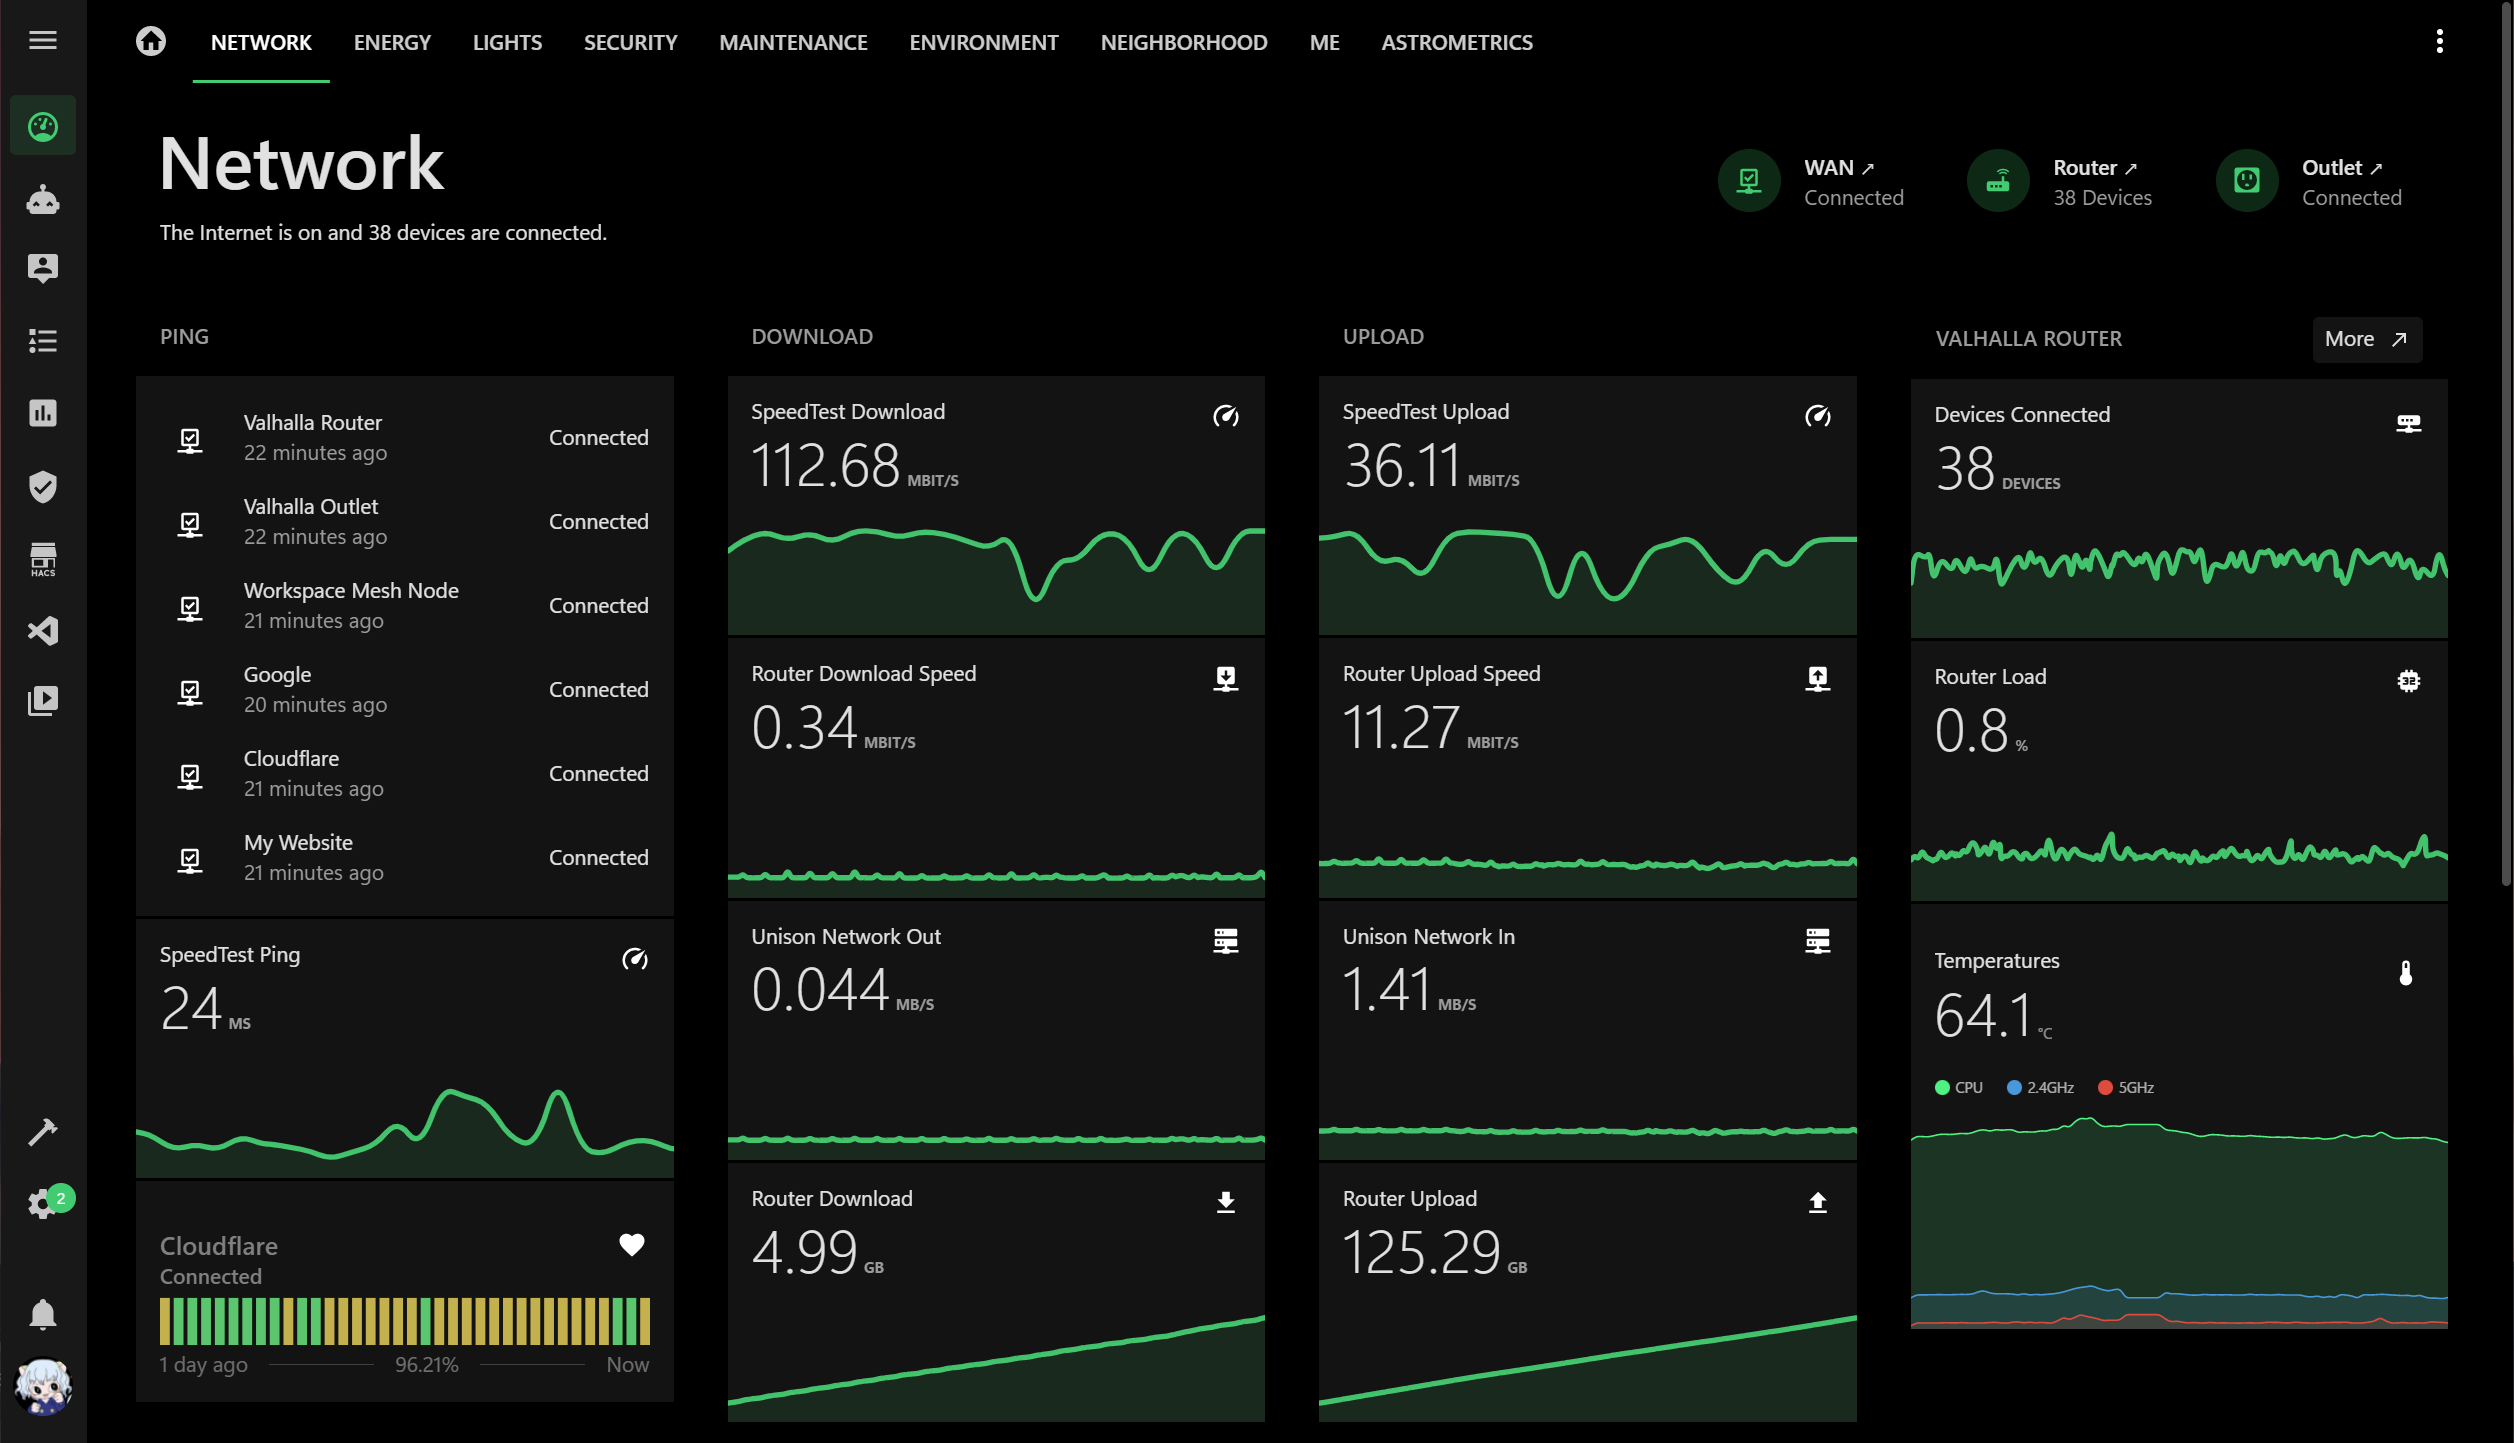Open the Media browser sidebar icon

click(x=44, y=700)
